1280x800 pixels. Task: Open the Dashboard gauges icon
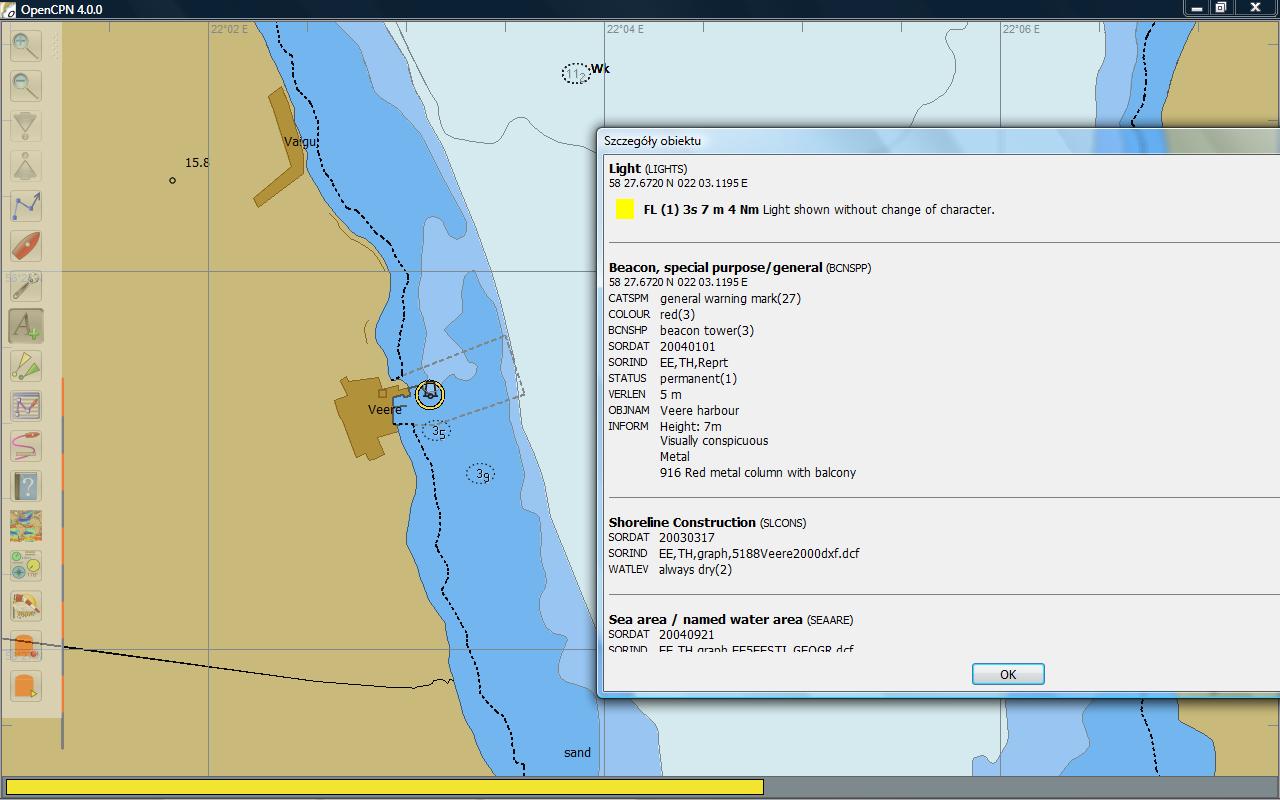[26, 566]
